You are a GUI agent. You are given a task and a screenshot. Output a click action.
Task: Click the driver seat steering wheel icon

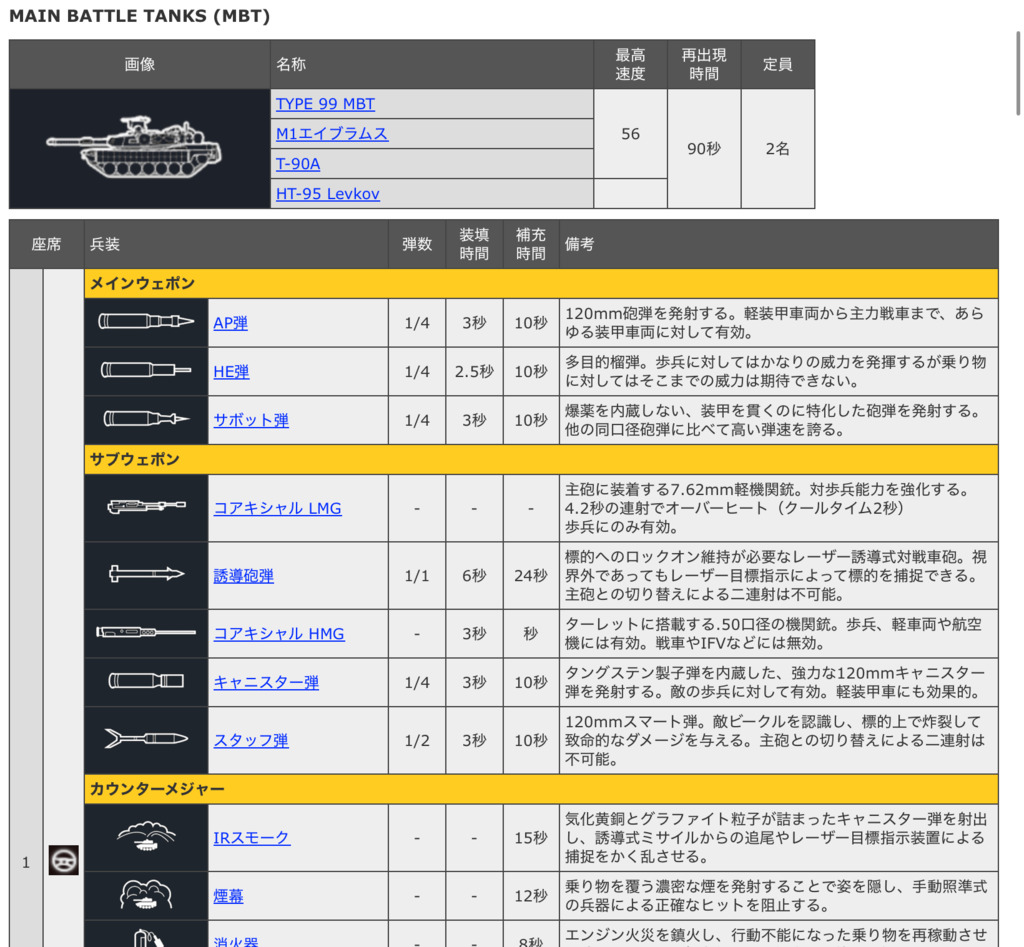[64, 860]
